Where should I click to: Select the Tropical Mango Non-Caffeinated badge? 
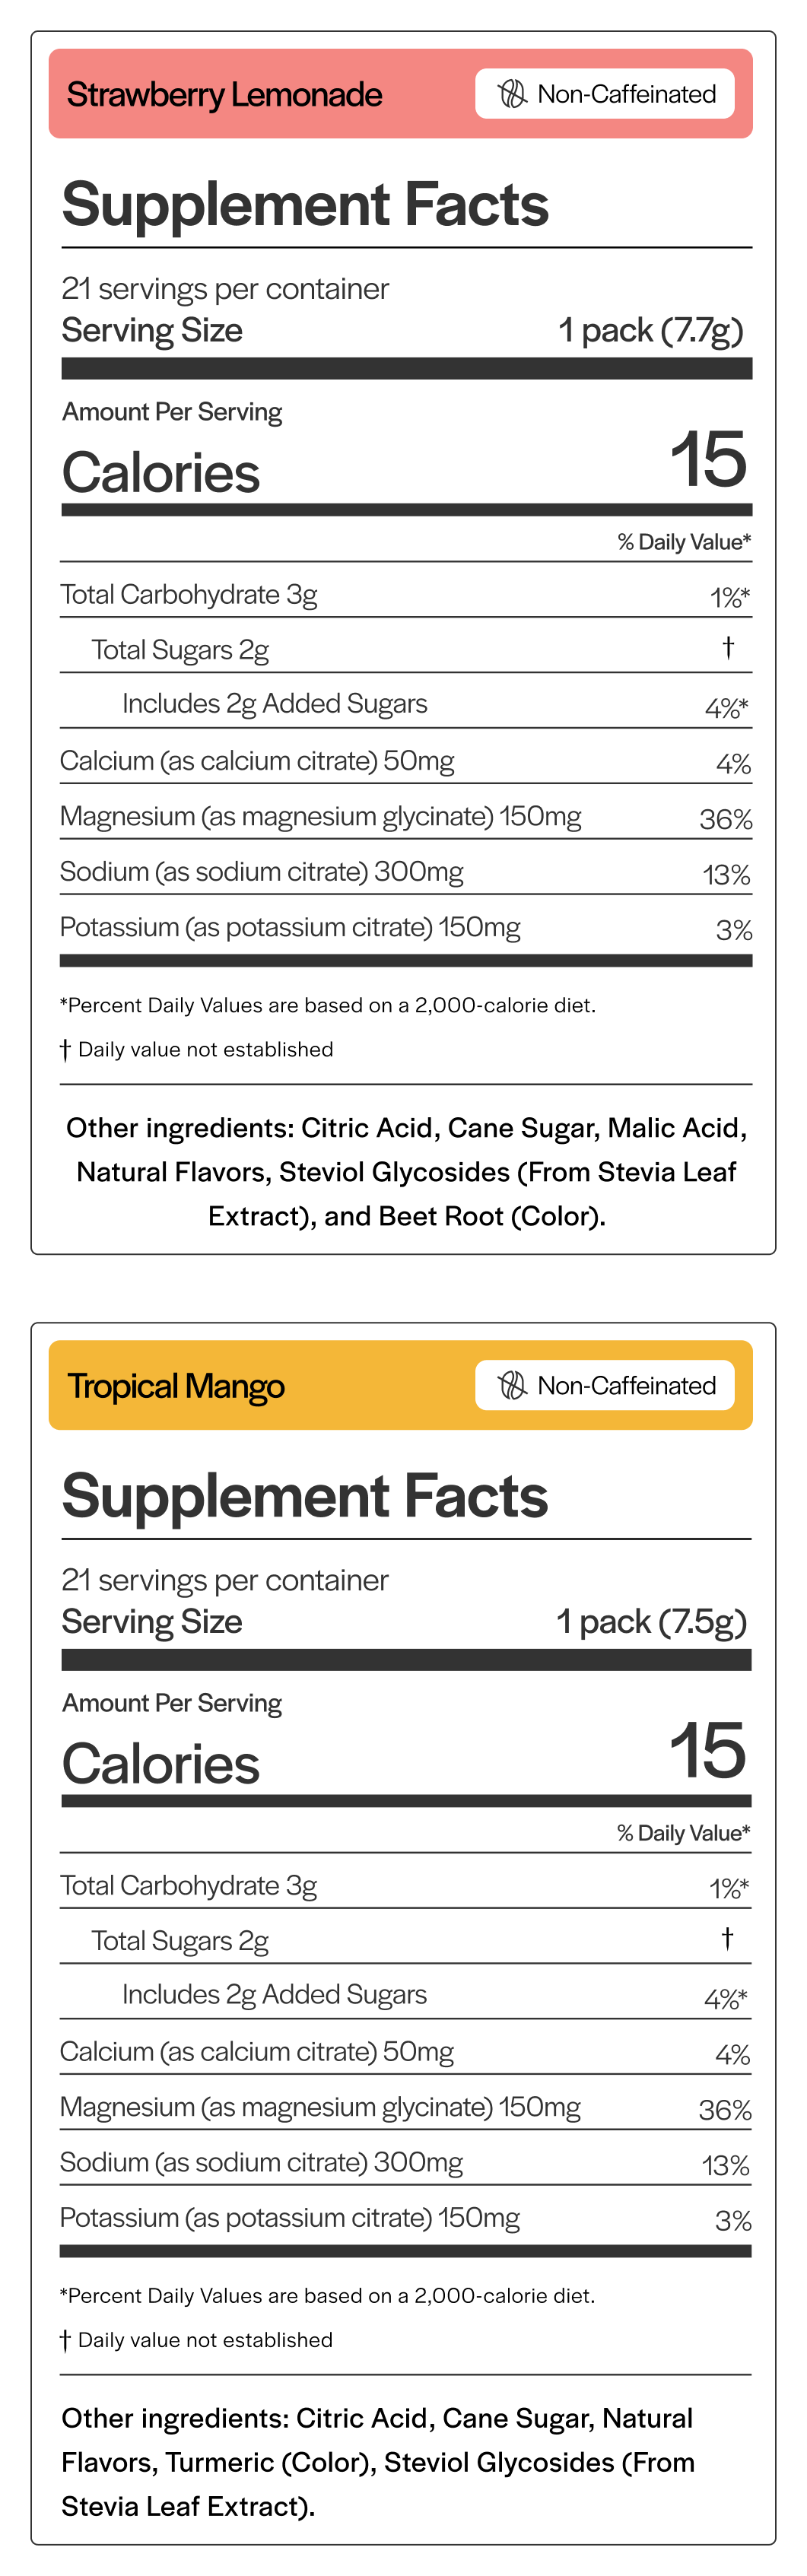pos(605,1385)
